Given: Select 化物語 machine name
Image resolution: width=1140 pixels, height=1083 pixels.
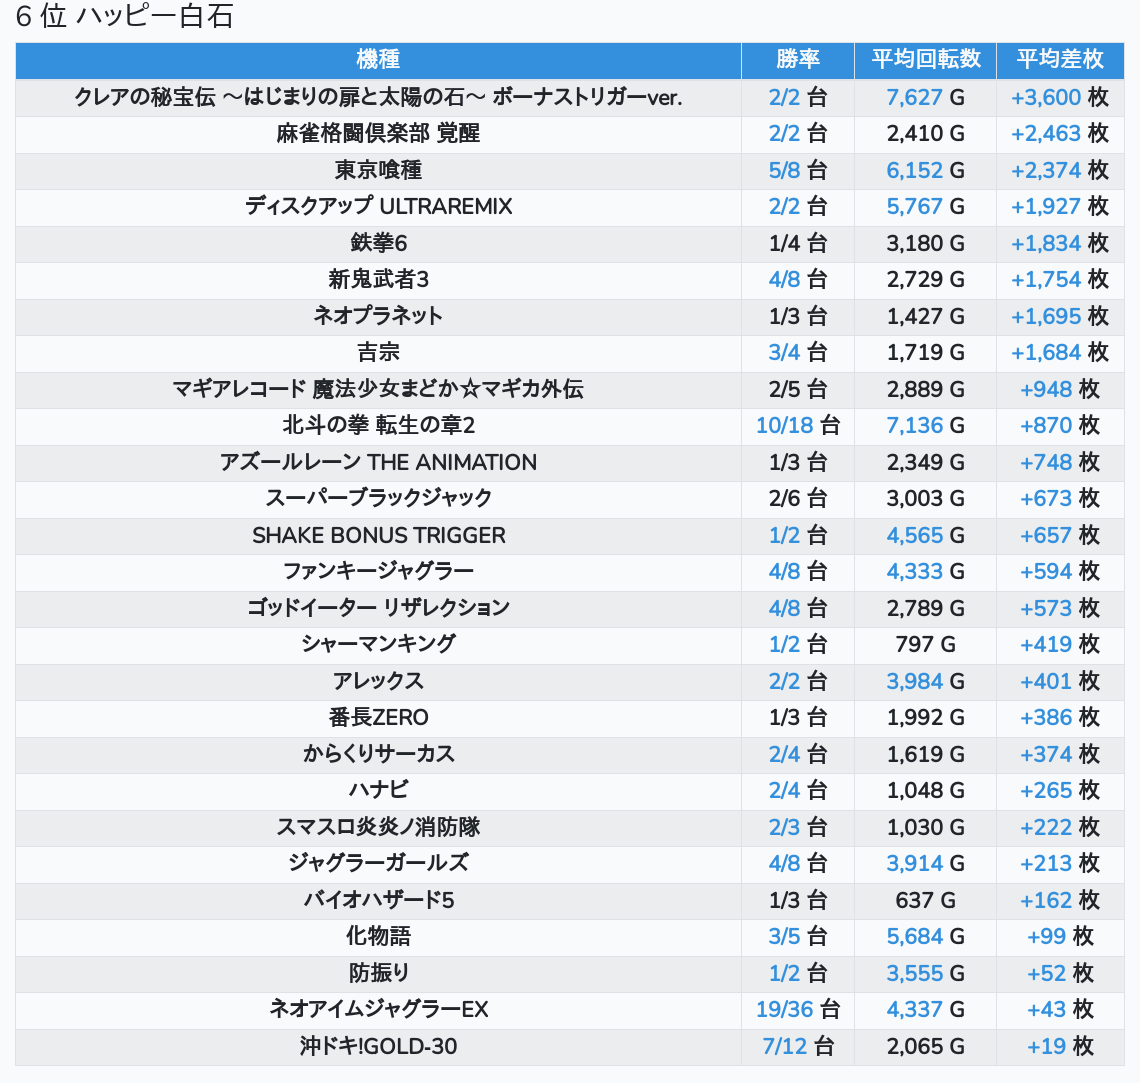Looking at the screenshot, I should coord(378,937).
